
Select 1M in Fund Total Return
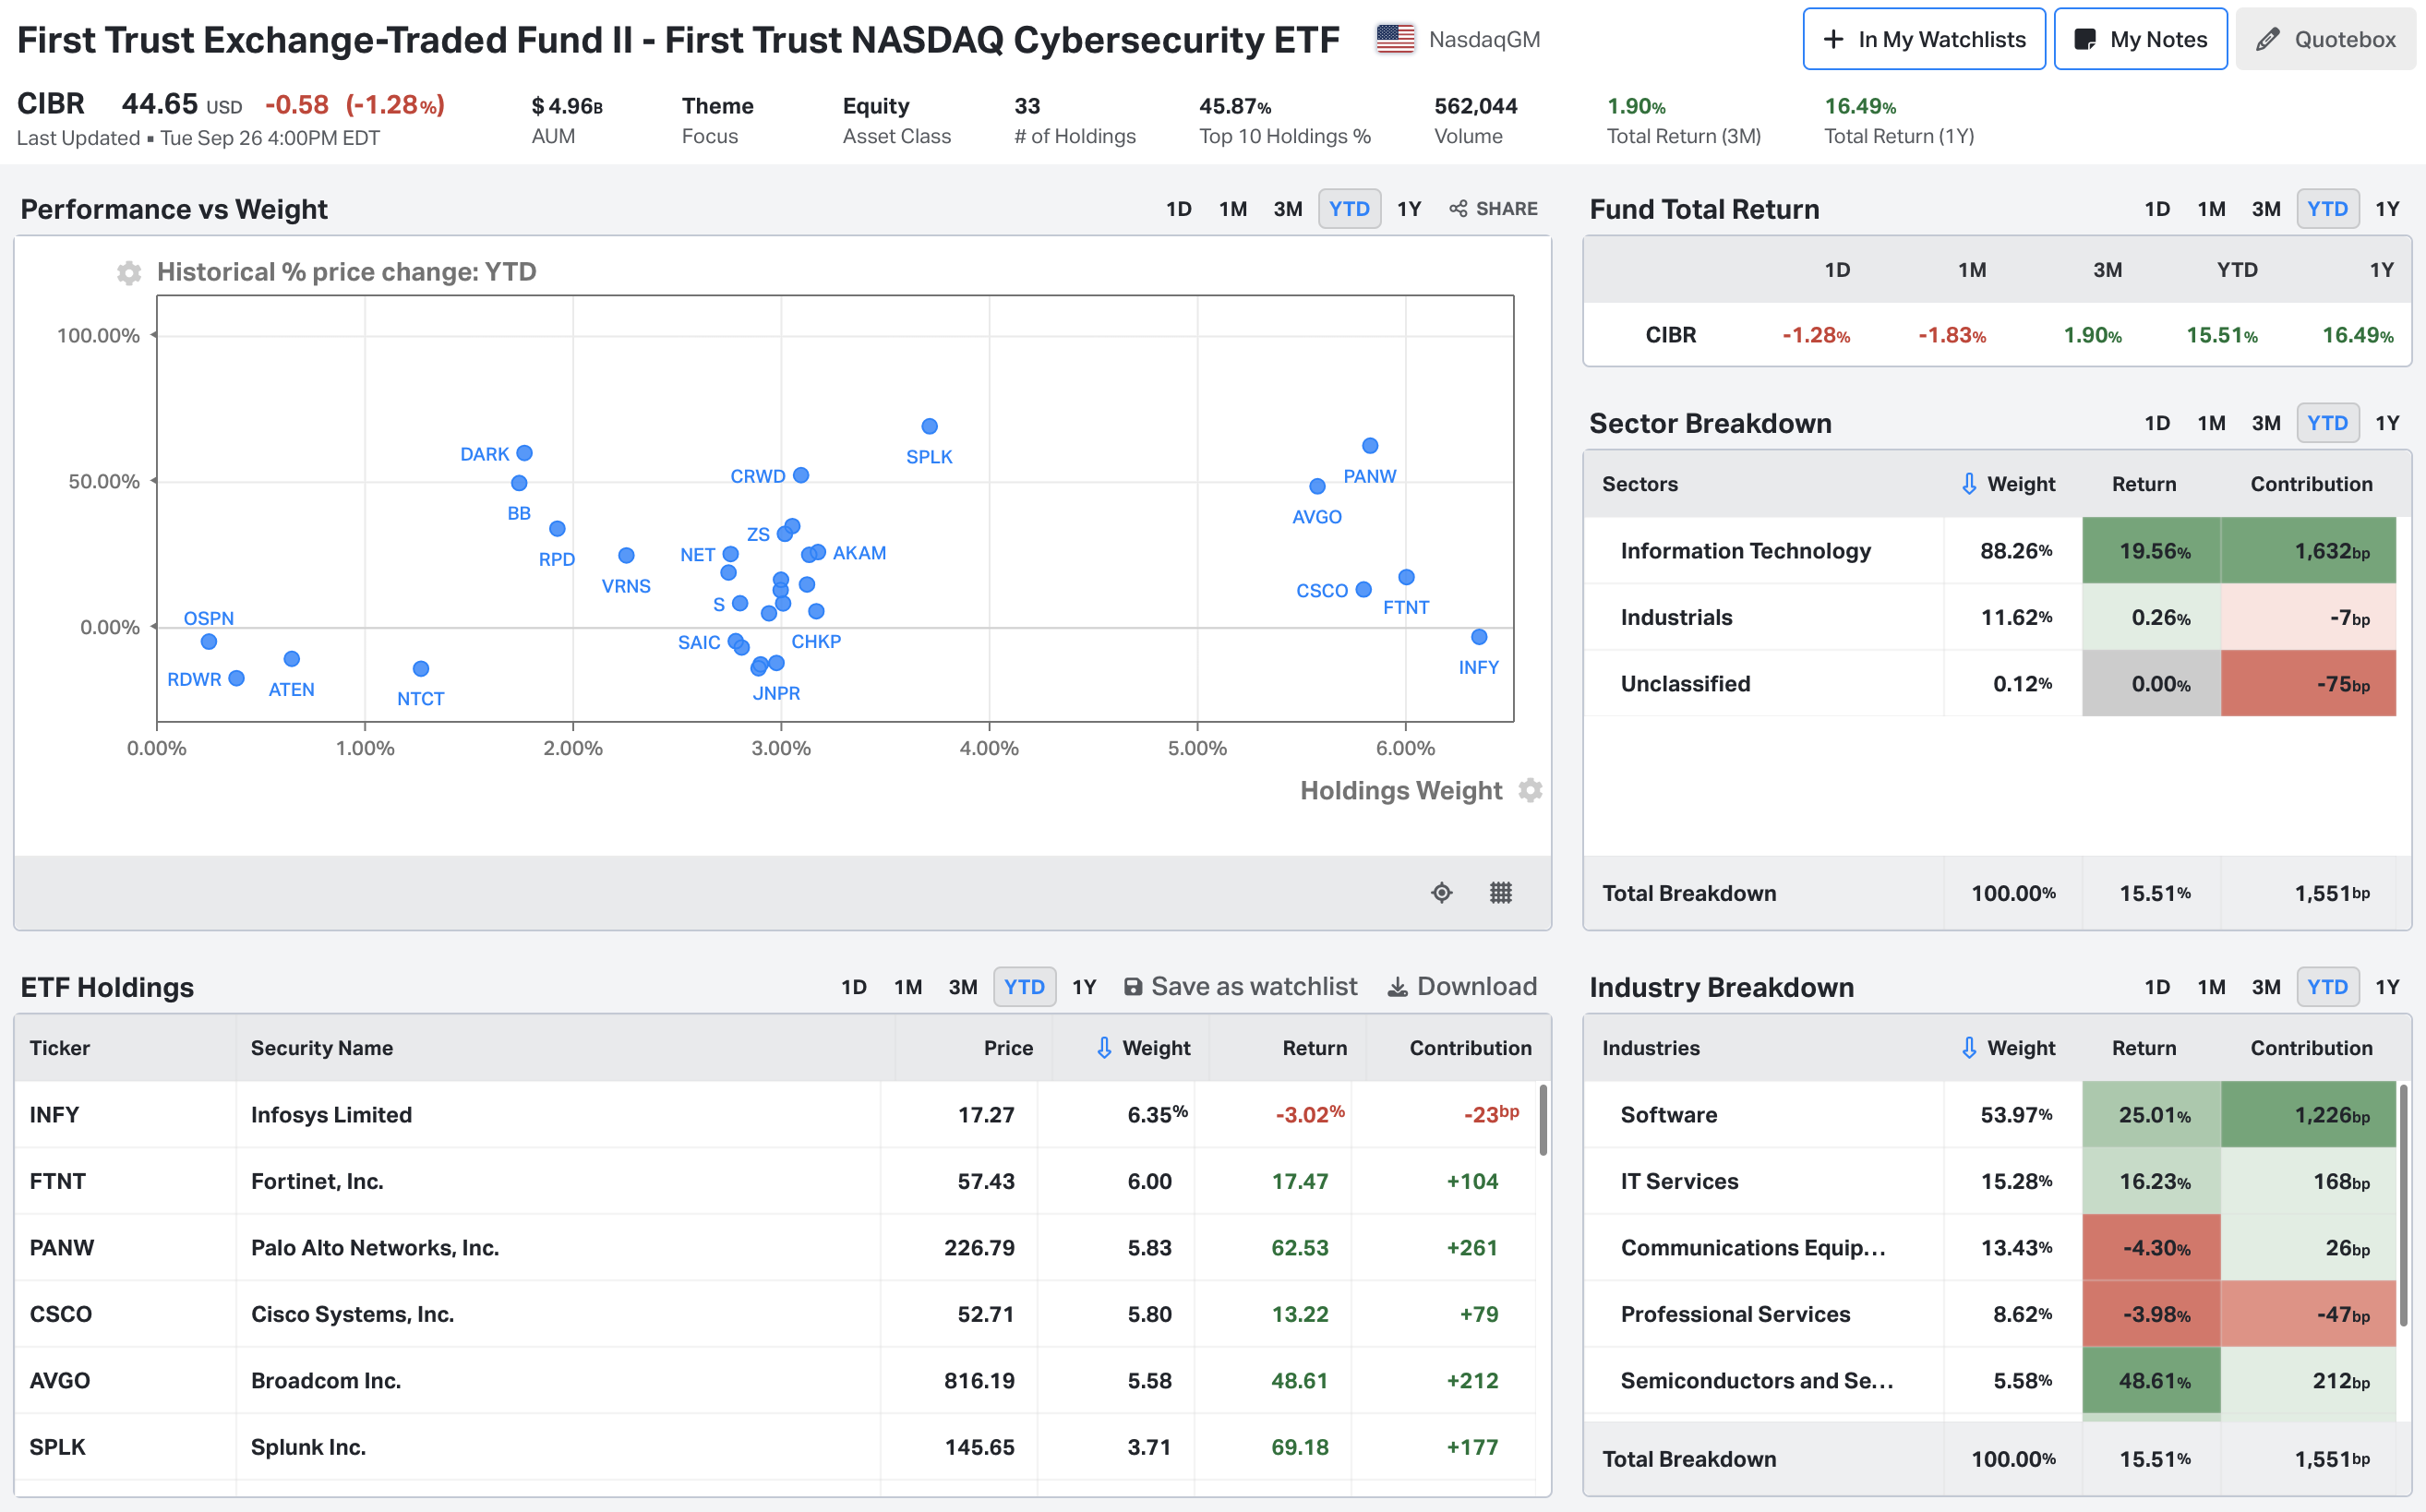pos(2211,209)
